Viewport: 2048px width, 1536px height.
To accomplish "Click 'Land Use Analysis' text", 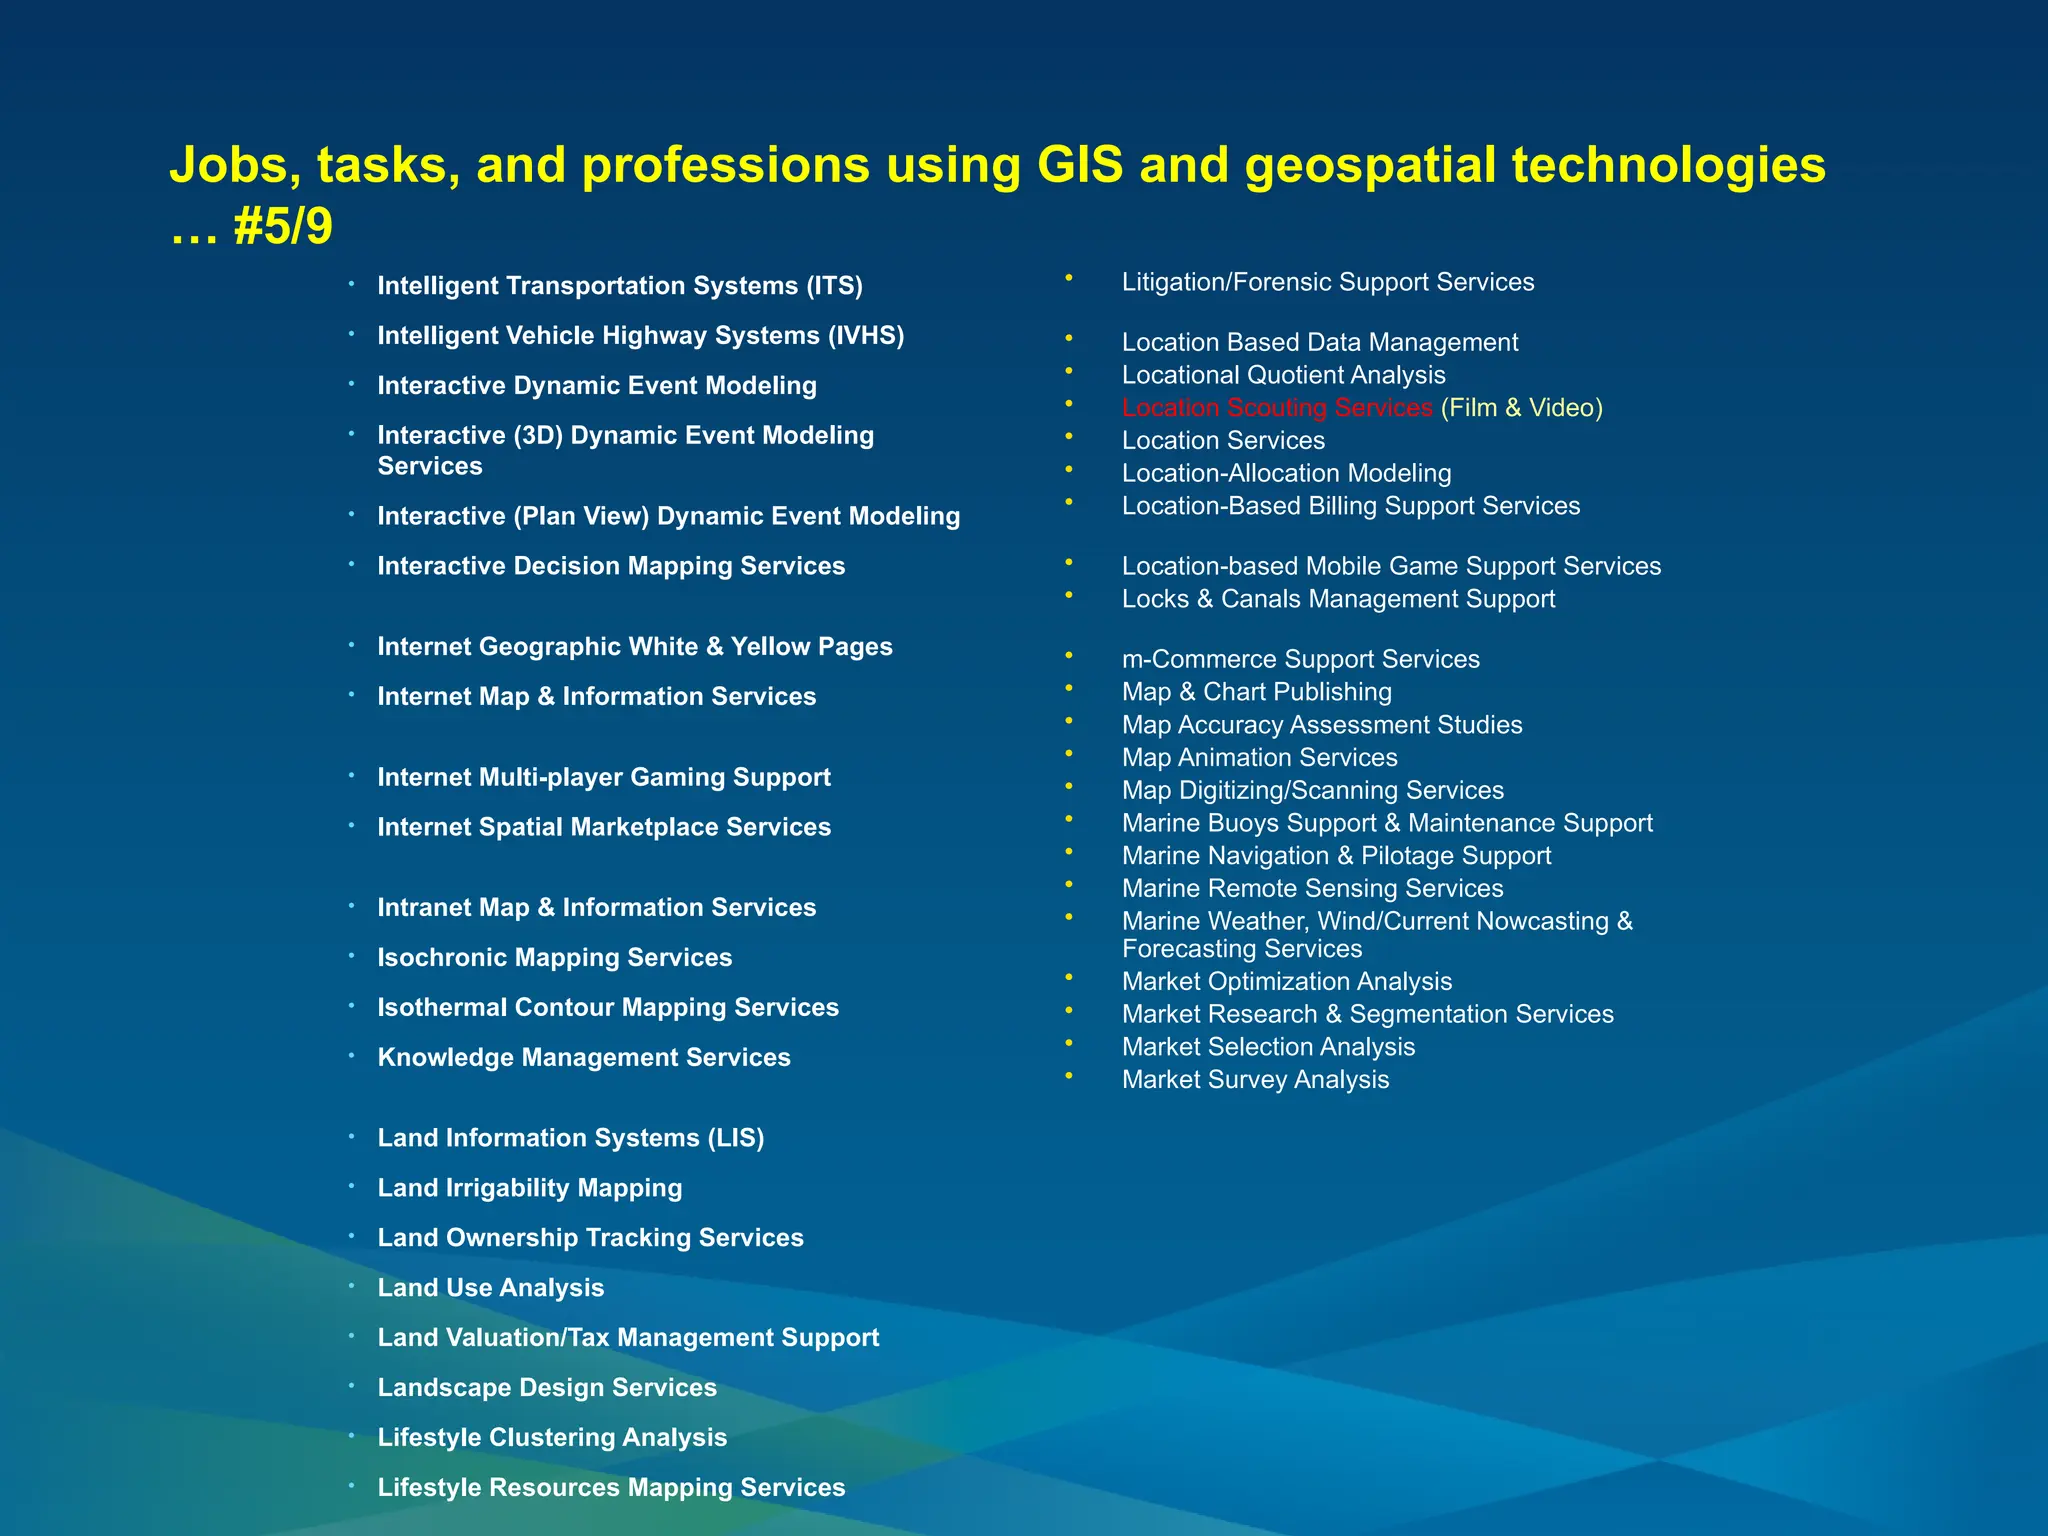I will click(491, 1288).
